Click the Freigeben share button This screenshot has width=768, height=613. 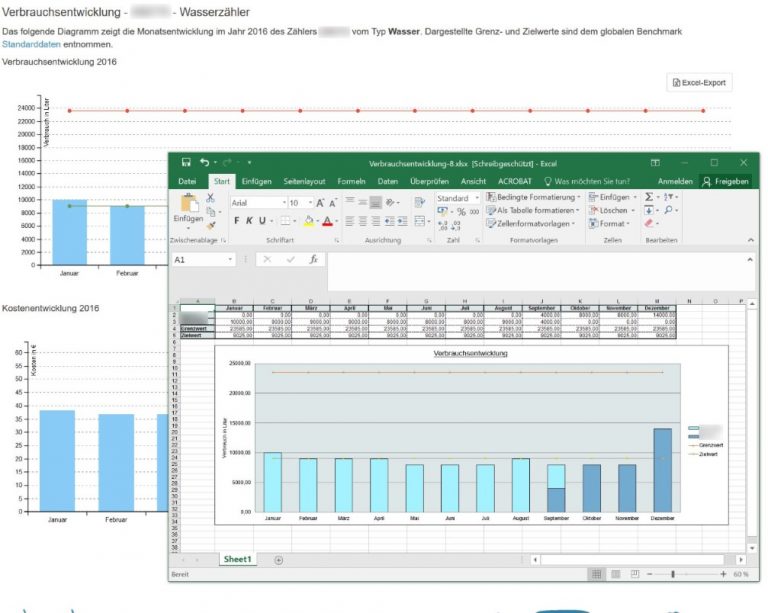pyautogui.click(x=725, y=181)
